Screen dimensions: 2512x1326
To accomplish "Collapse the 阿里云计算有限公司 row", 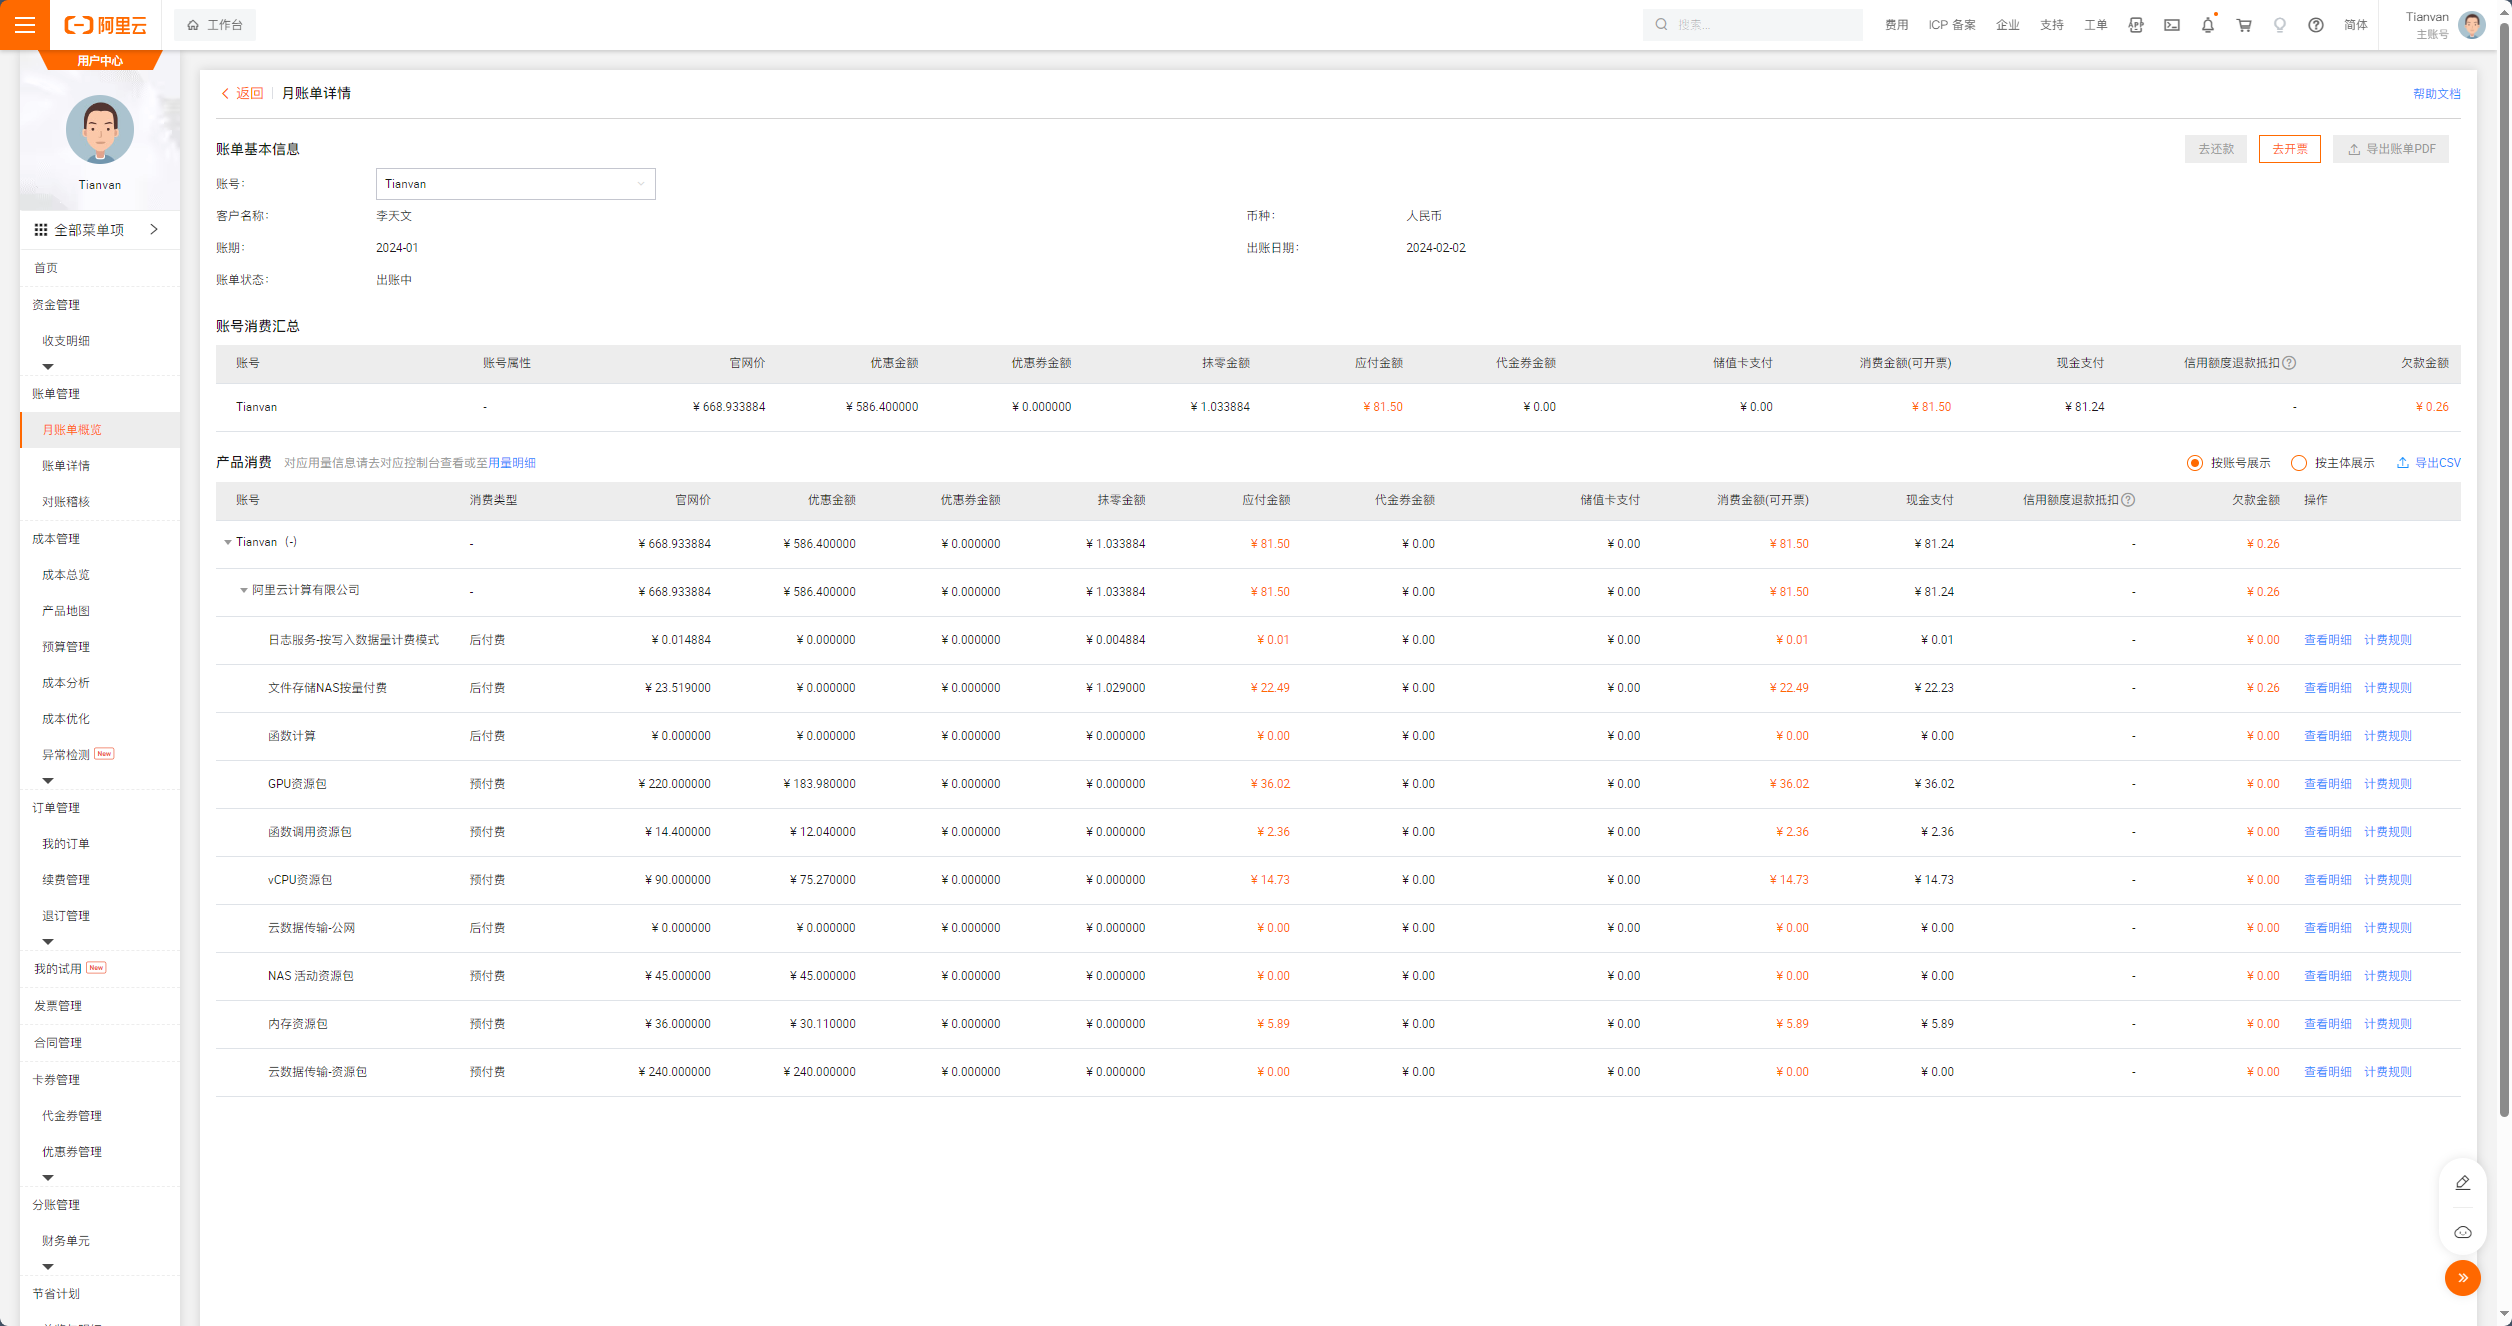I will (x=243, y=590).
